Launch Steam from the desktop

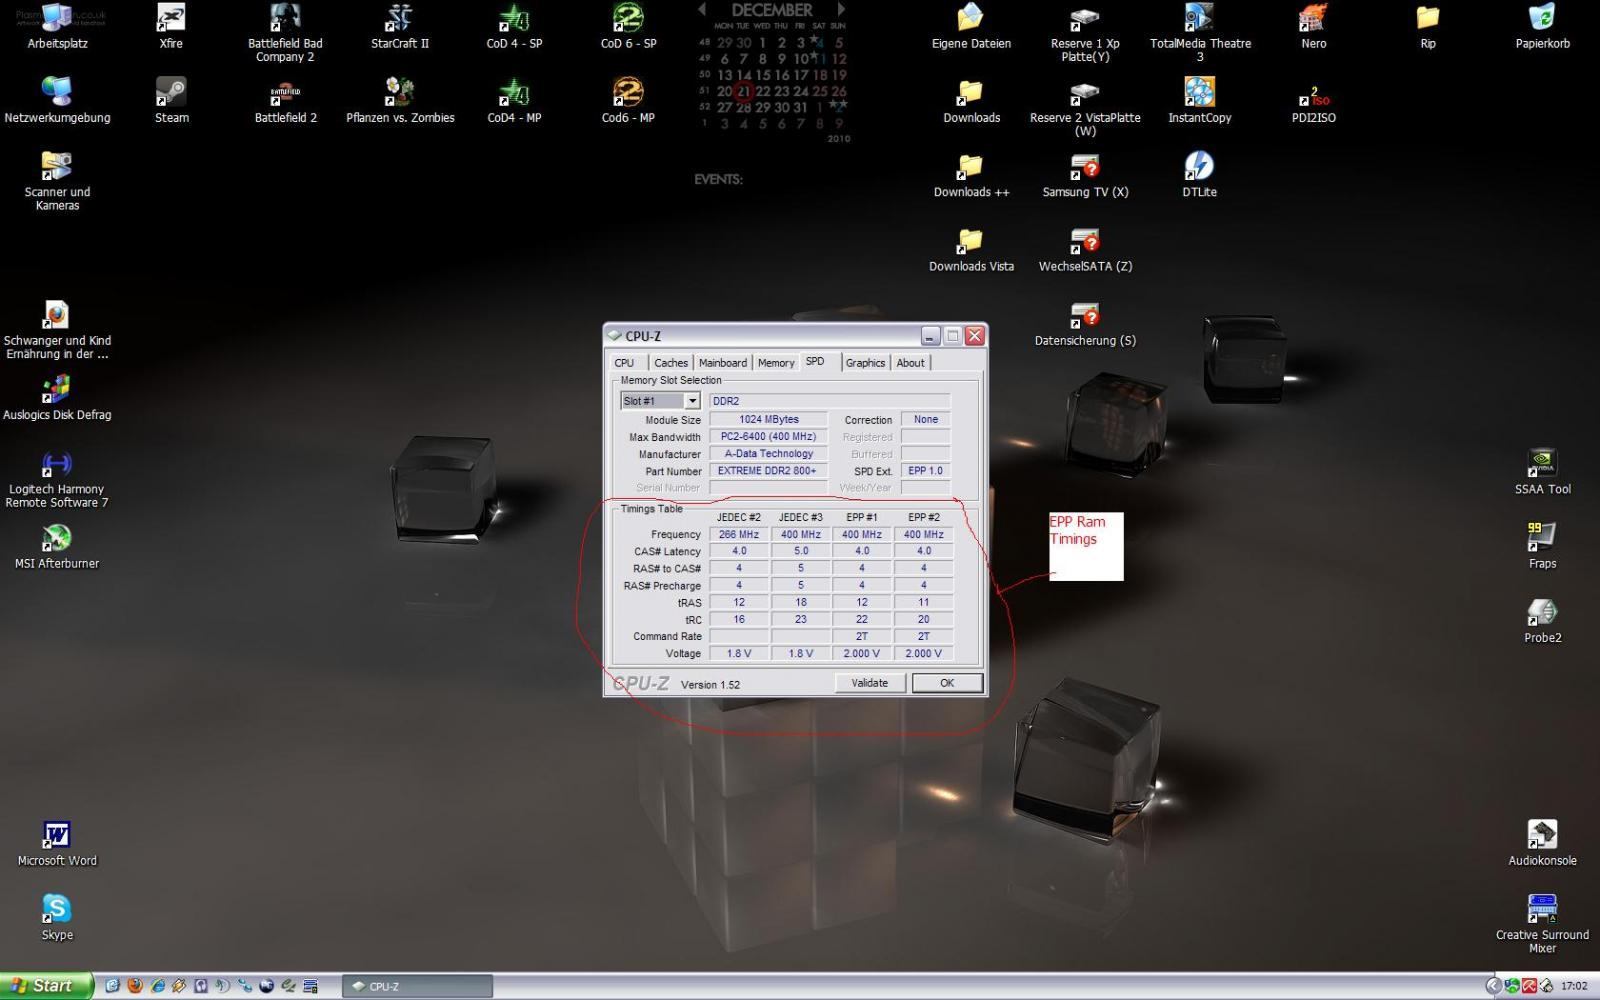pyautogui.click(x=171, y=101)
